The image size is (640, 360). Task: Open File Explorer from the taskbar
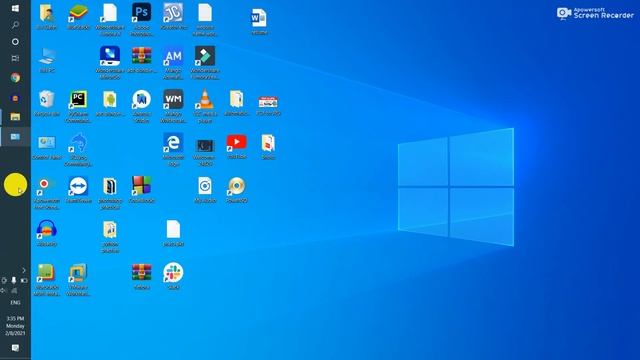click(15, 117)
